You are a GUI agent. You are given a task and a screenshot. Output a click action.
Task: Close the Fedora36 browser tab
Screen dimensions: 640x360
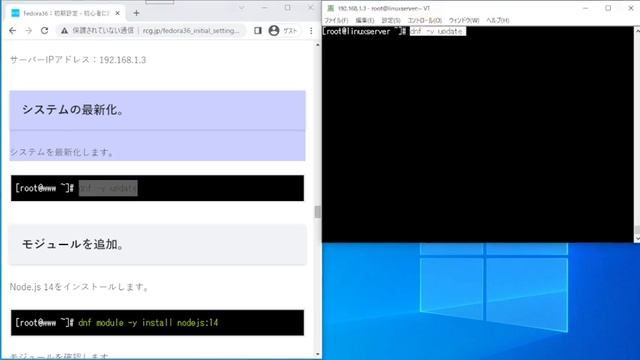[118, 13]
